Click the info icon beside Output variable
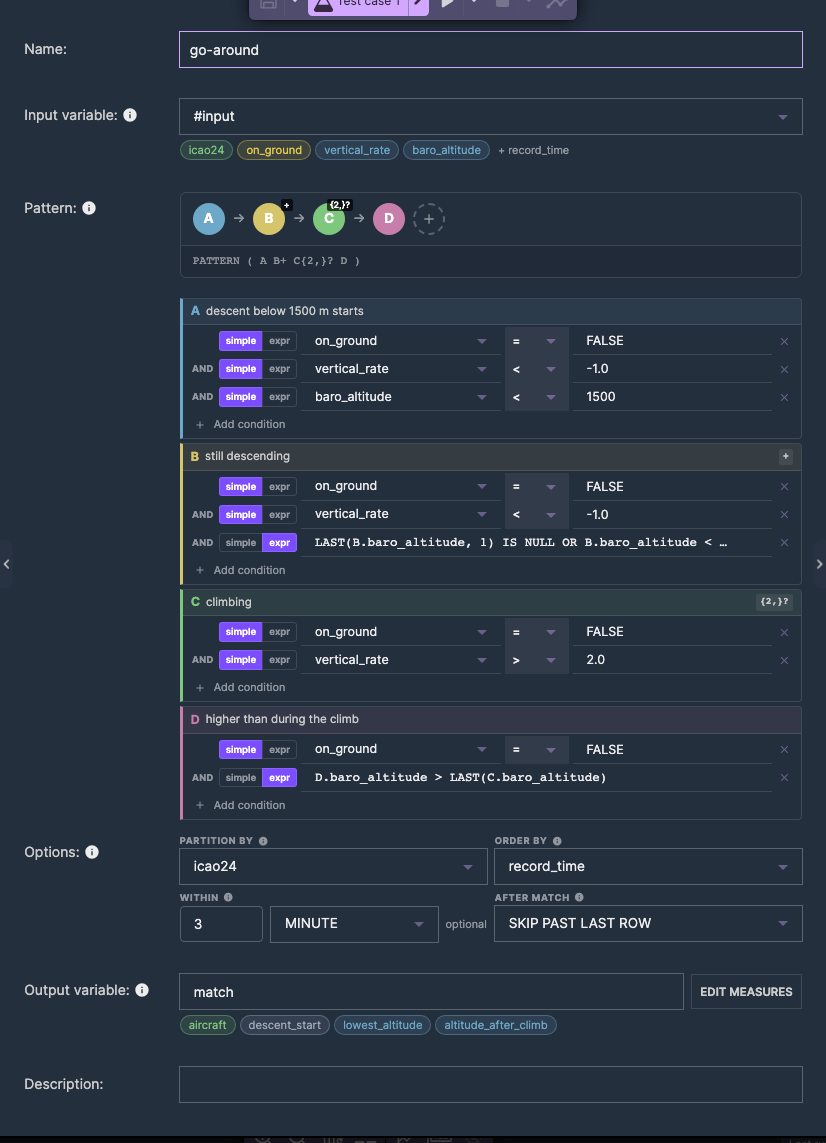 coord(142,990)
